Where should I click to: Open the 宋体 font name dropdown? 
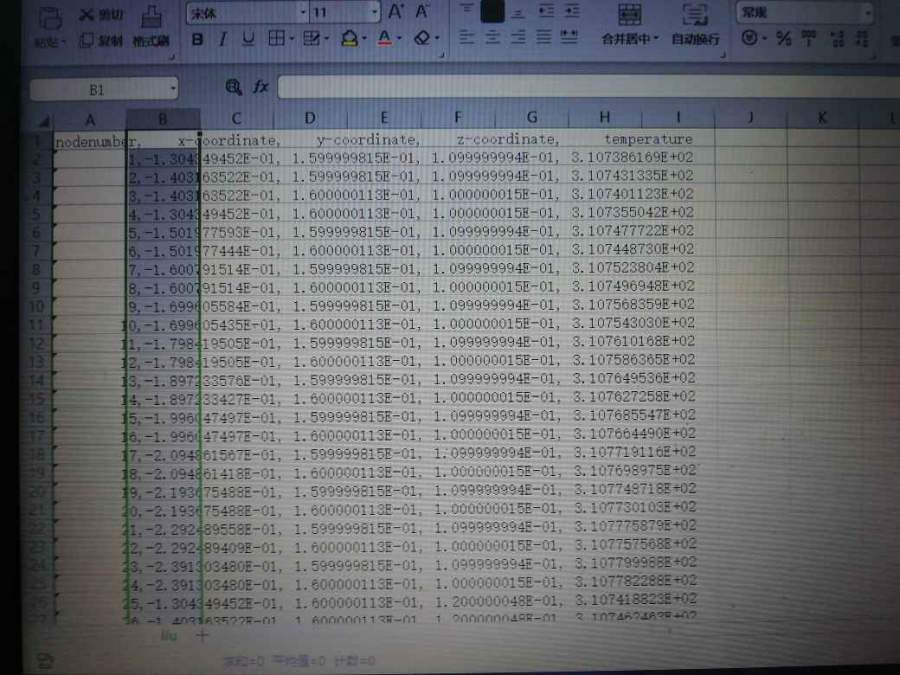302,13
